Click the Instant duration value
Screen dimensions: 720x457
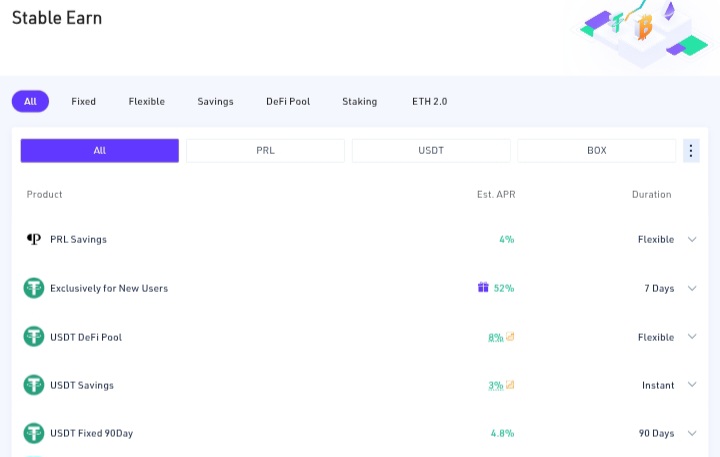[658, 385]
